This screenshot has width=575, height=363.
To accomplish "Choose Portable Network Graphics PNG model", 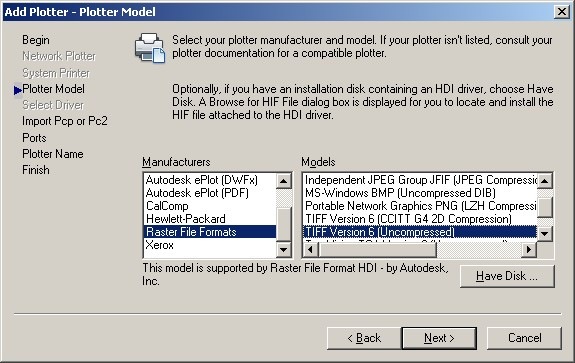I will click(x=420, y=206).
